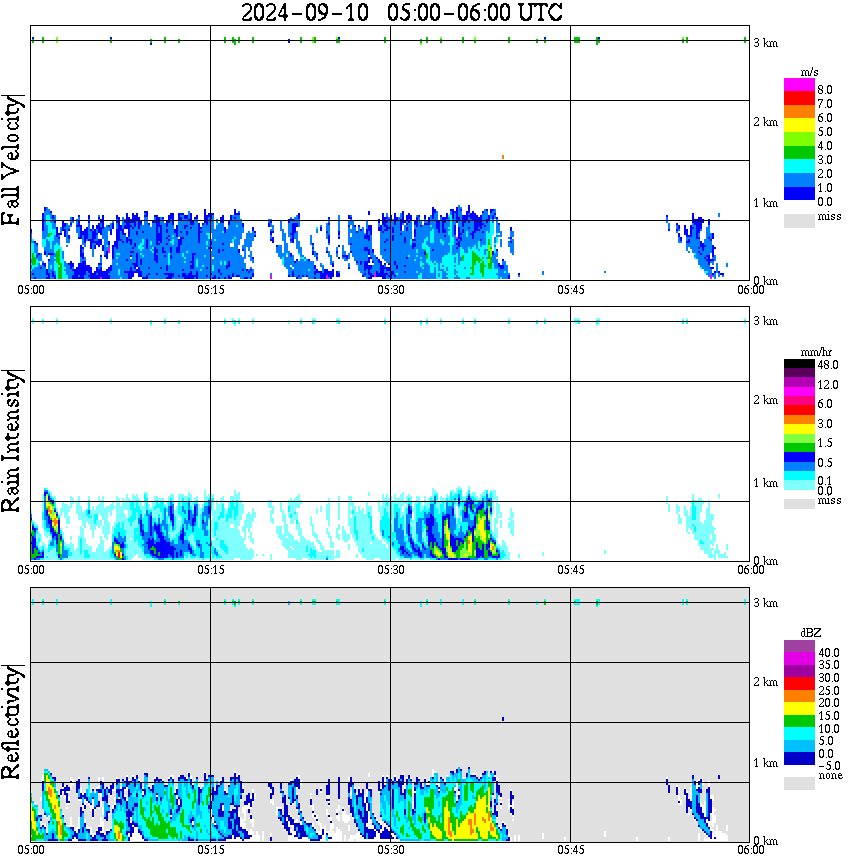Click the 1 km label of Reflectivity panel
Viewport: 850px width, 868px height.
(765, 763)
